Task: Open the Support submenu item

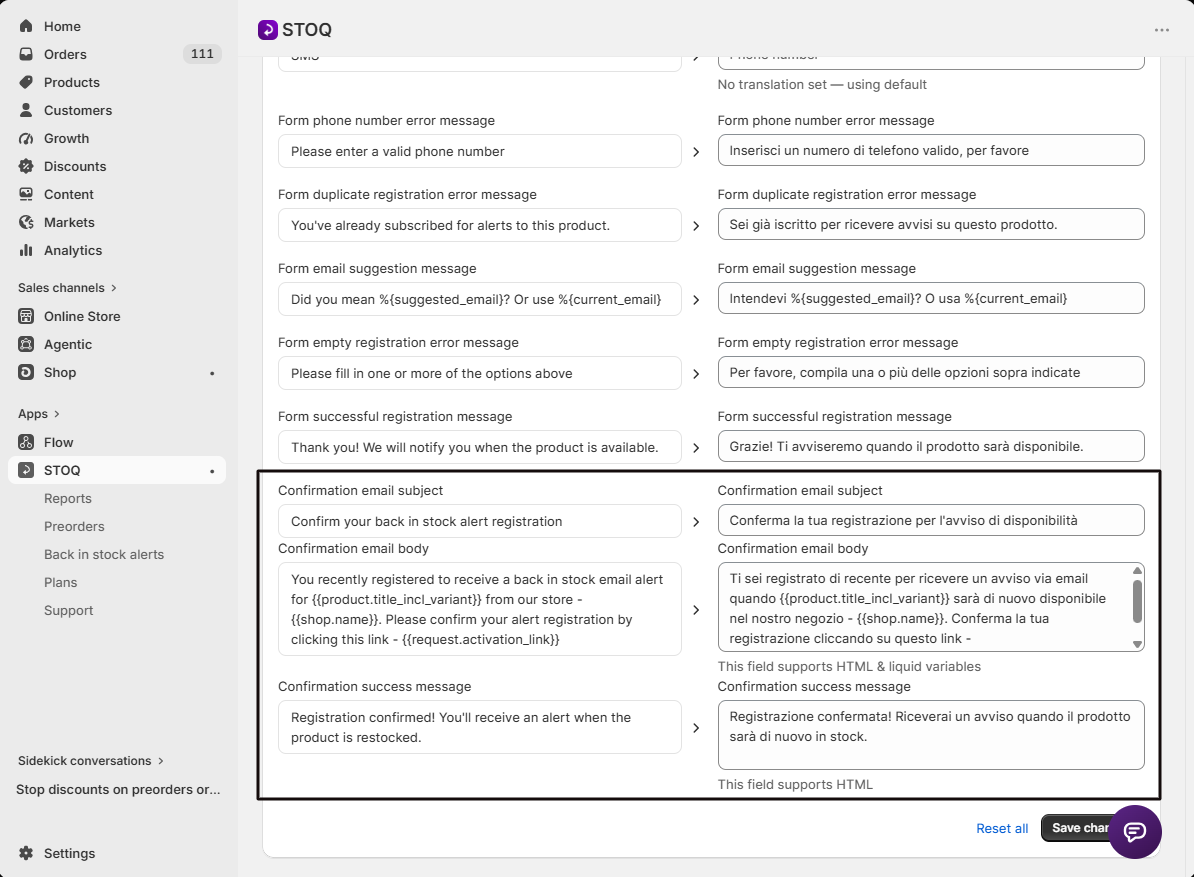Action: tap(69, 611)
